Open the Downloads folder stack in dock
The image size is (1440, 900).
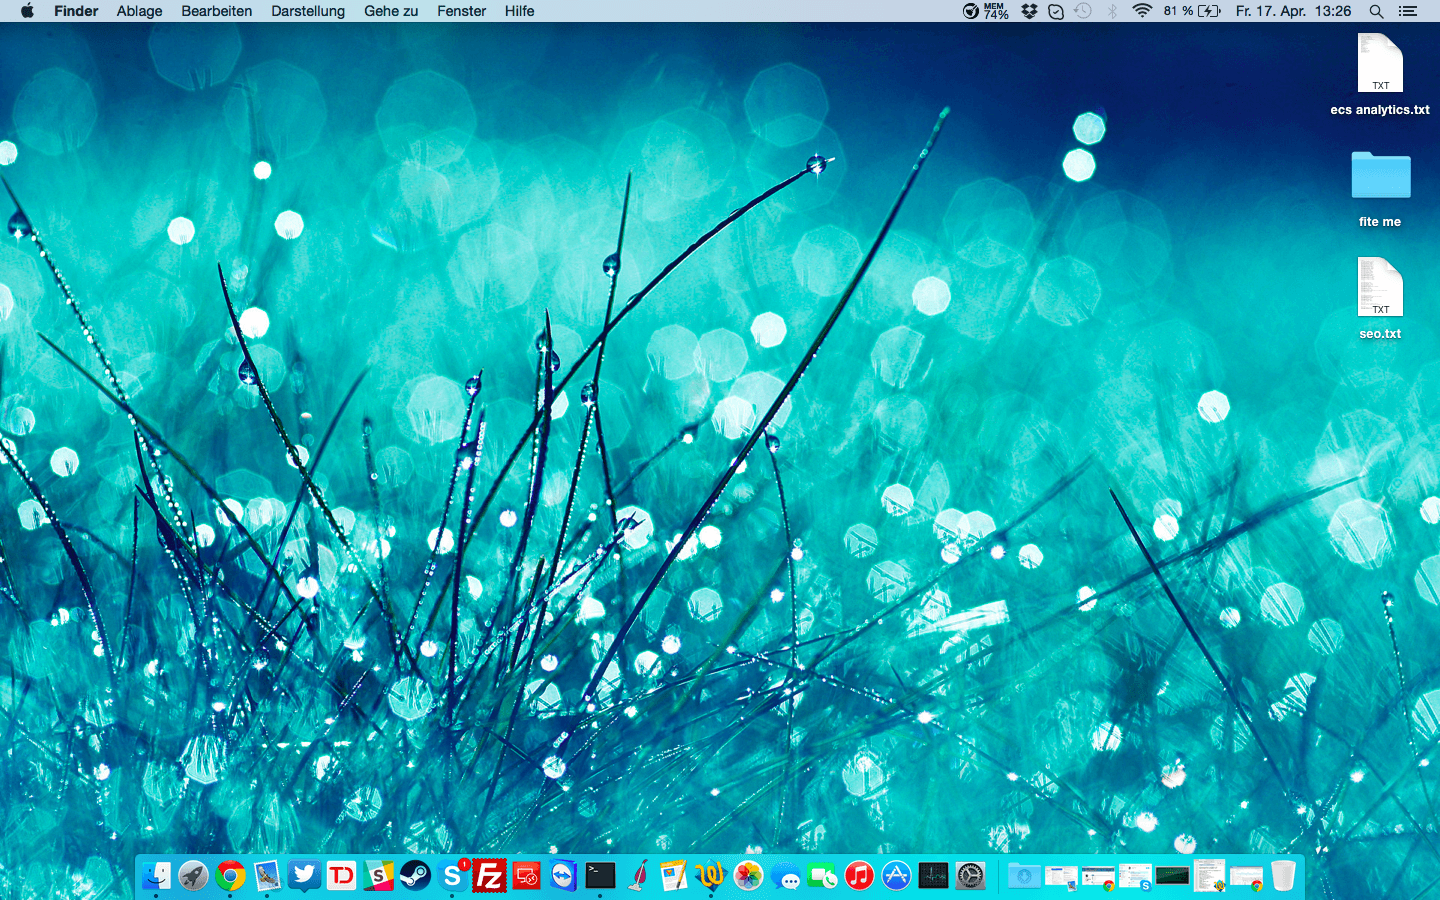coord(1024,877)
